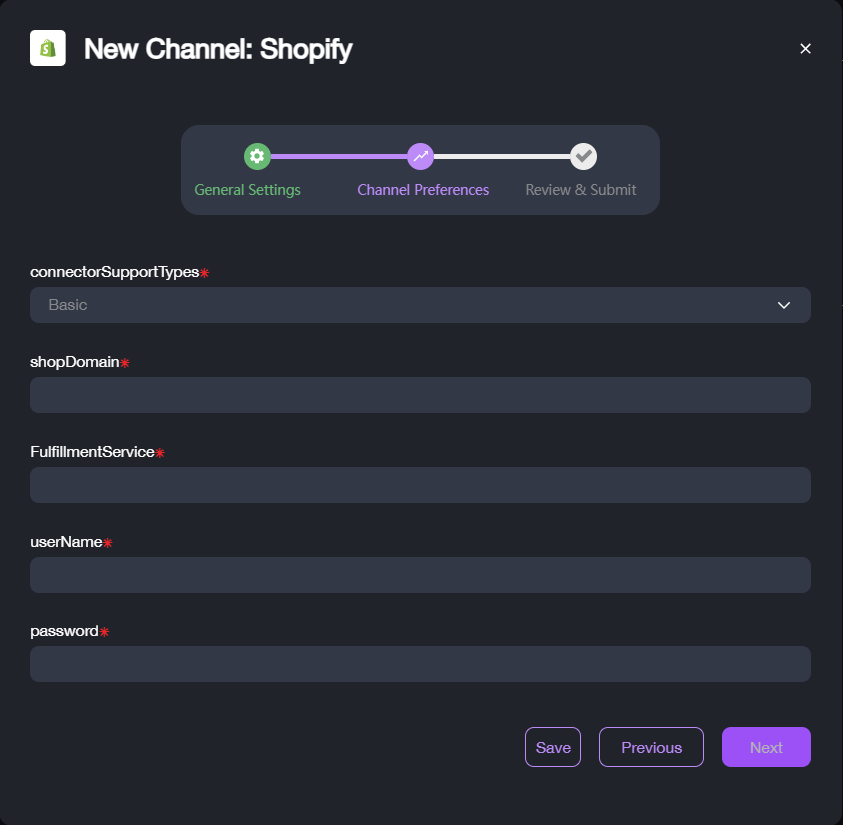
Task: Focus the userName input field
Action: (420, 575)
